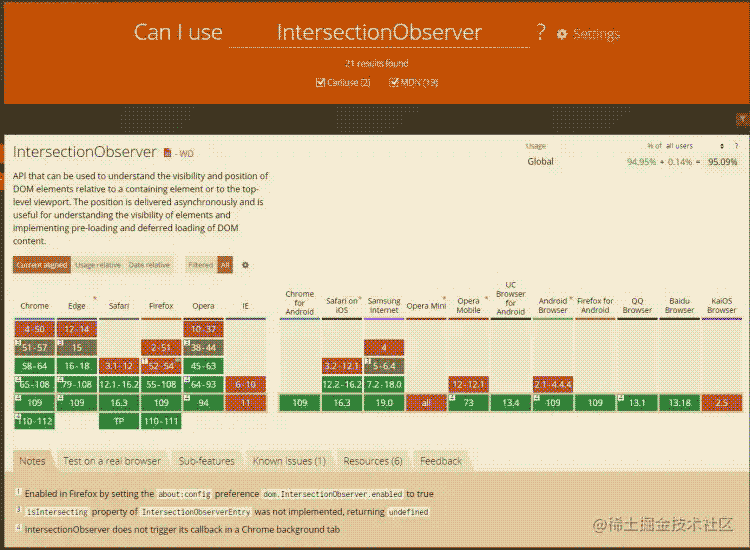The width and height of the screenshot is (750, 550).
Task: Select UC Browser 13.4 cell
Action: tap(510, 403)
